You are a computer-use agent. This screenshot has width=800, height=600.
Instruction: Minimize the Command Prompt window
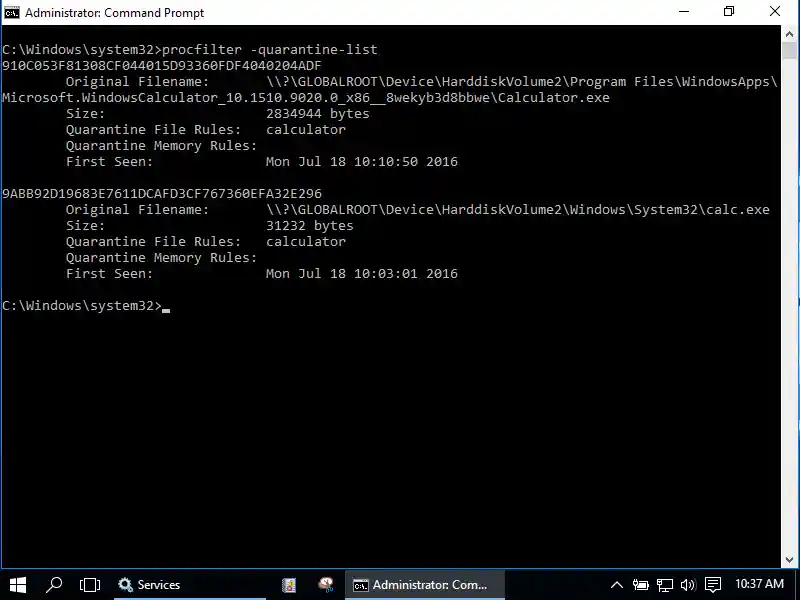coord(684,12)
